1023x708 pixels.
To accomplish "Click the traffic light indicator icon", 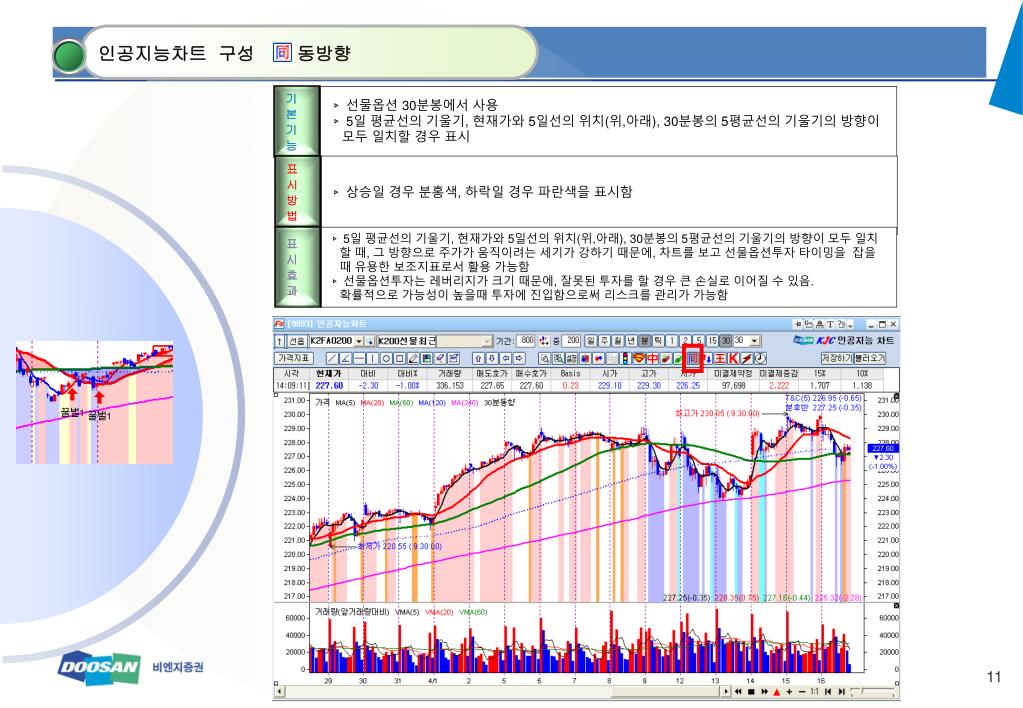I will 626,358.
